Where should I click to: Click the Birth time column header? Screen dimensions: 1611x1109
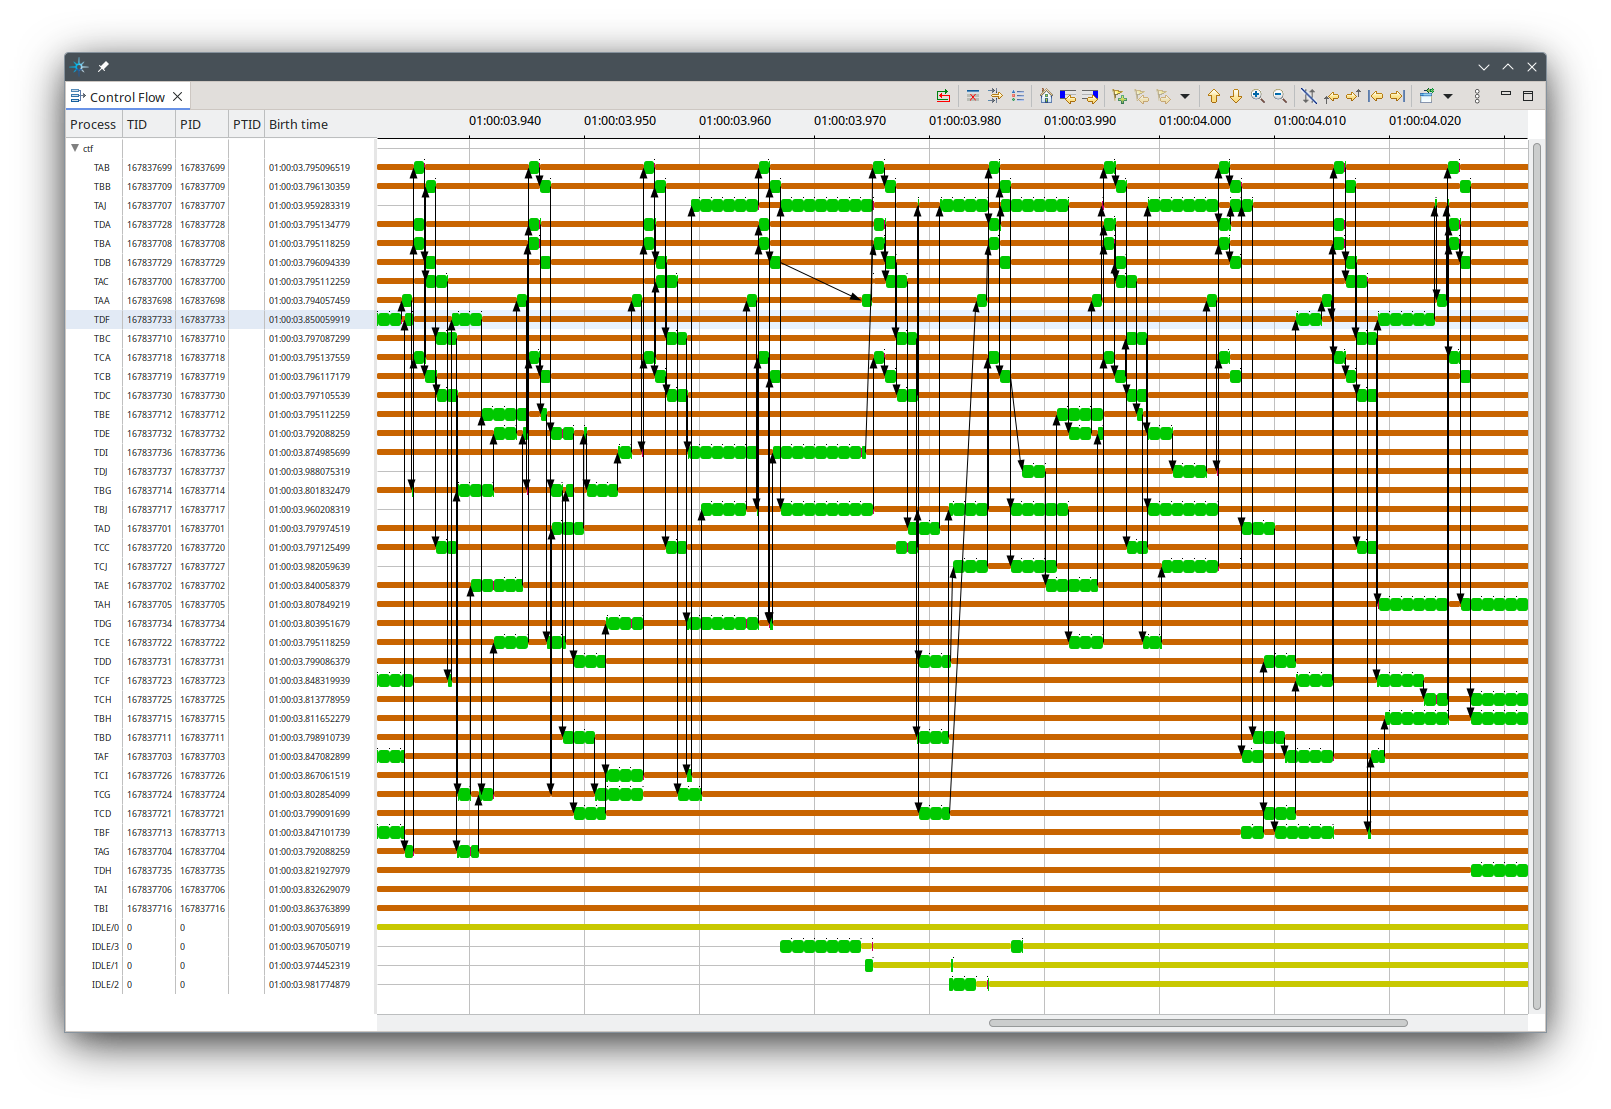point(298,125)
